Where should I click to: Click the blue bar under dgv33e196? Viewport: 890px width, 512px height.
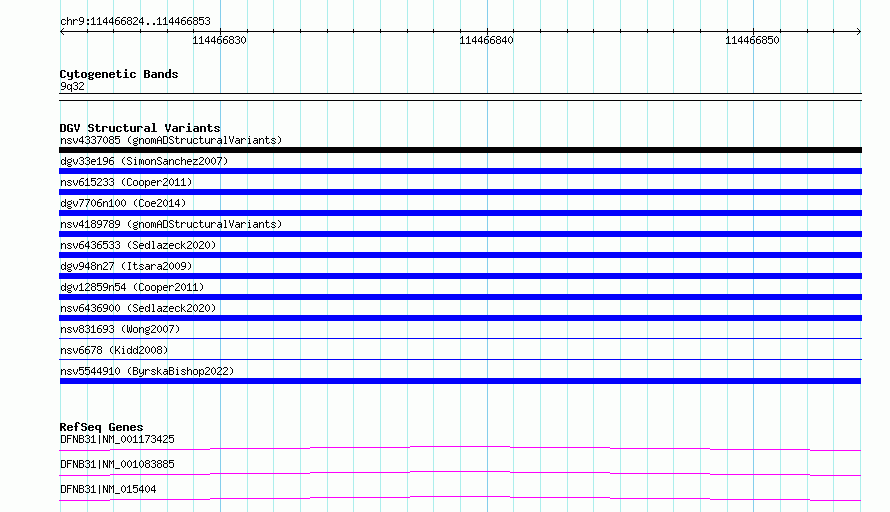click(x=460, y=171)
